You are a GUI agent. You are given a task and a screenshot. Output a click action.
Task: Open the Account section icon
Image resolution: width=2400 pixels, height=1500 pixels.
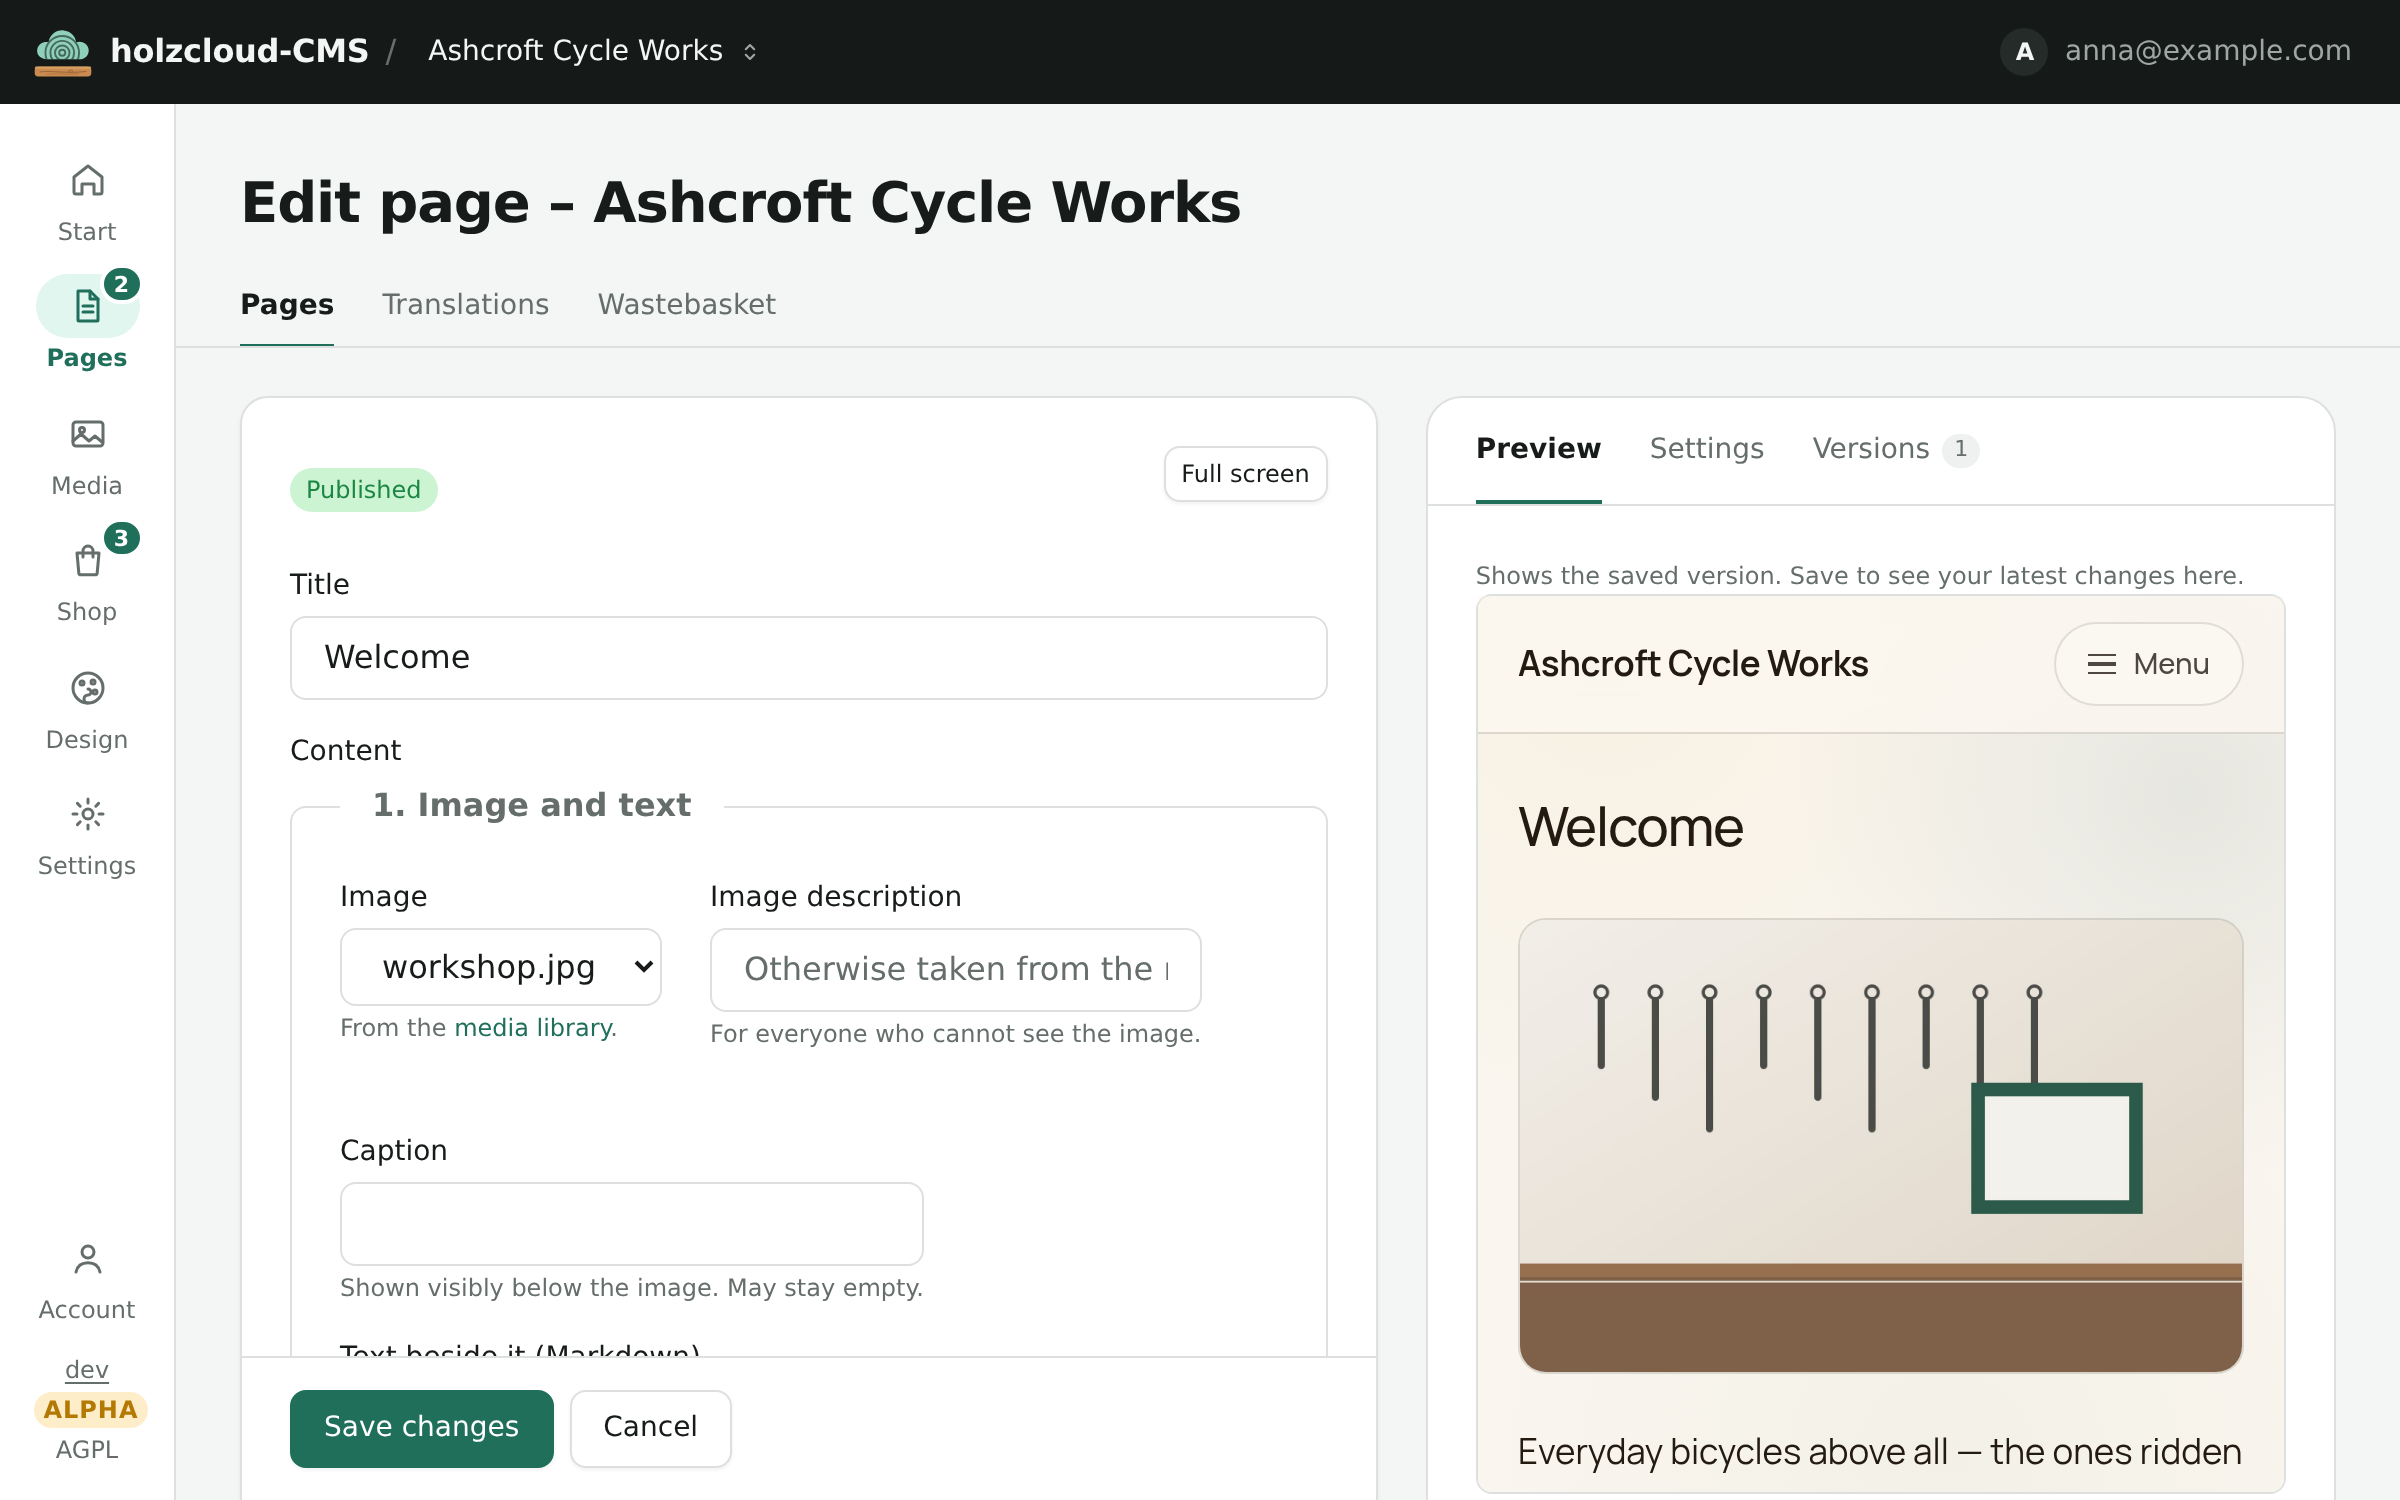(x=87, y=1260)
